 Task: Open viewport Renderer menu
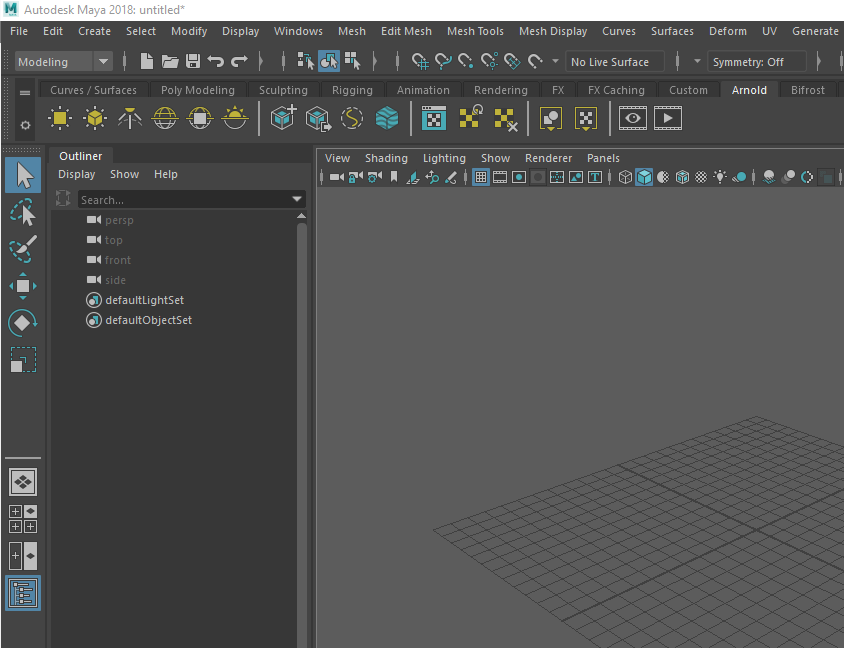point(548,158)
